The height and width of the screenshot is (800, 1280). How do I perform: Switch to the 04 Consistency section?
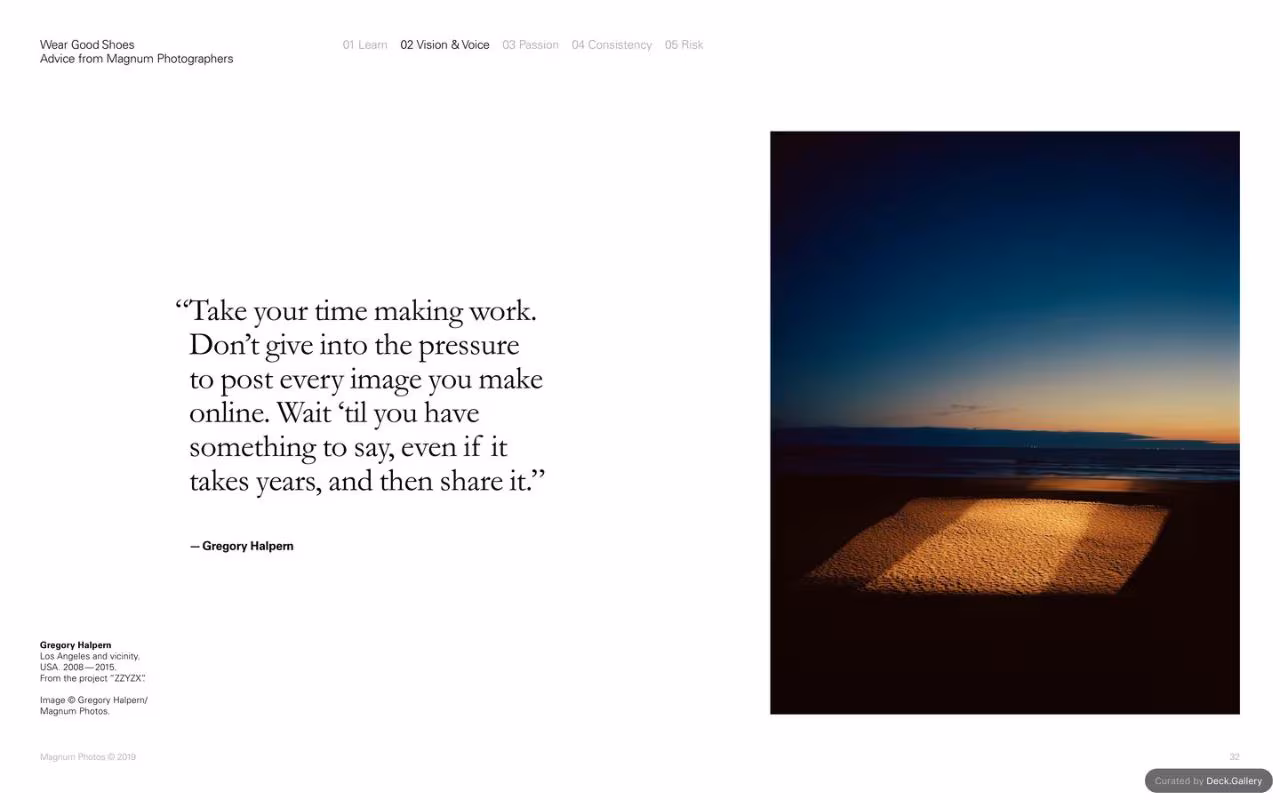click(612, 45)
